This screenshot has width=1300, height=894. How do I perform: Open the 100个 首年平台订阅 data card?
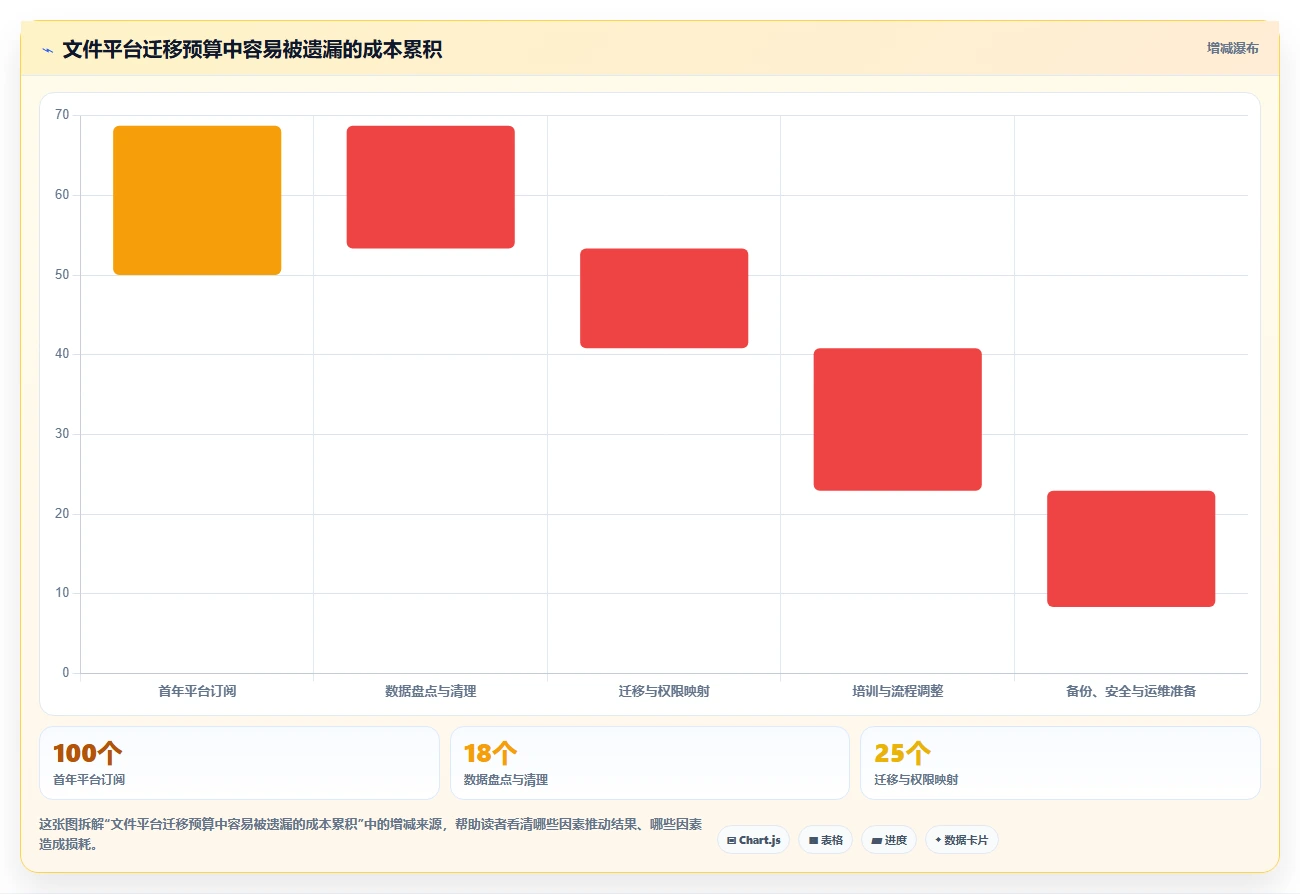point(239,763)
